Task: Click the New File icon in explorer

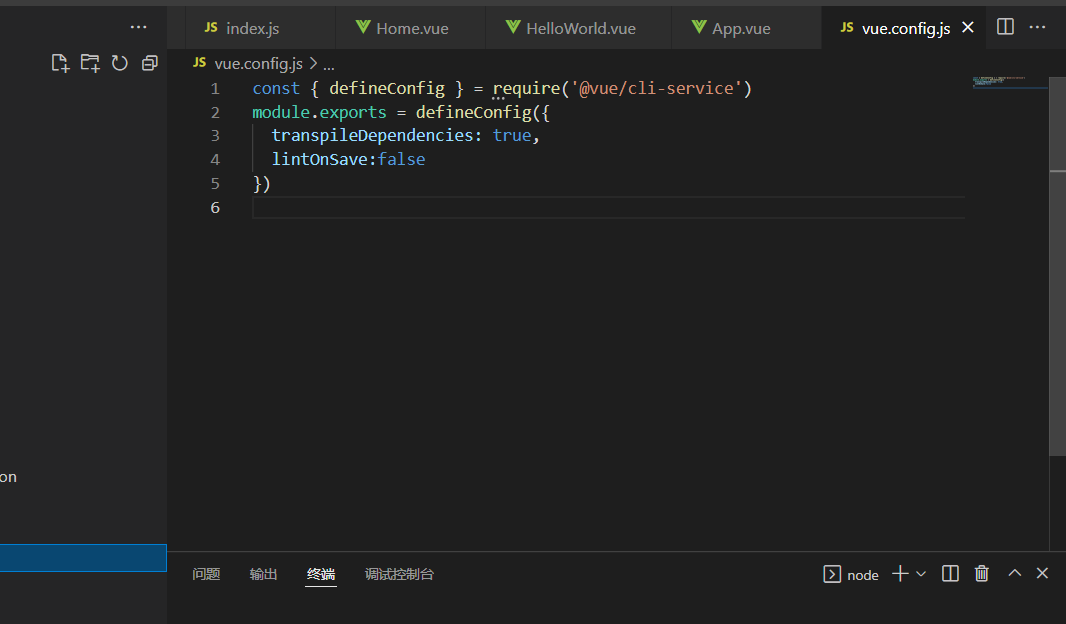Action: click(x=60, y=63)
